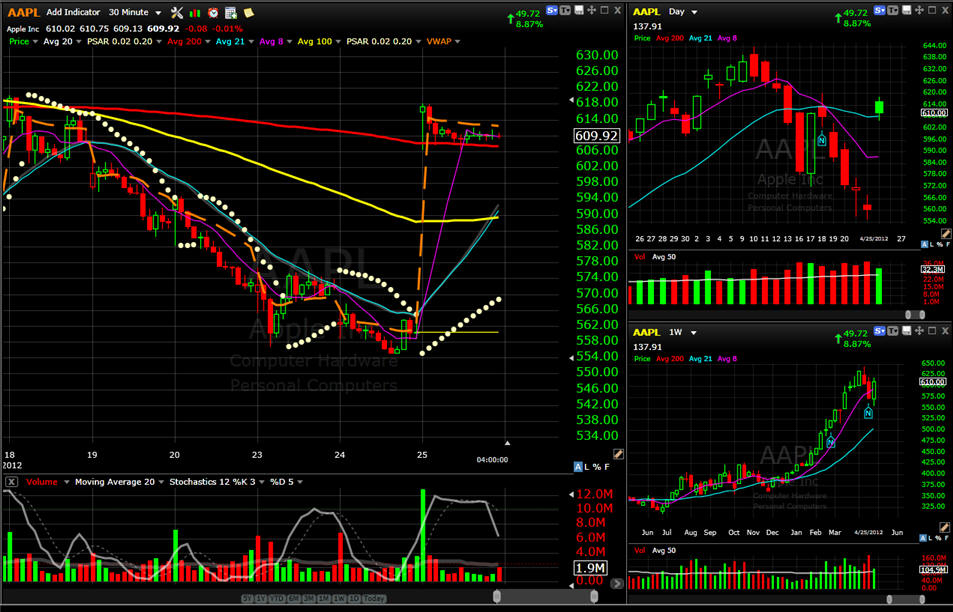Click the AAPL symbol in the Day chart

647,12
